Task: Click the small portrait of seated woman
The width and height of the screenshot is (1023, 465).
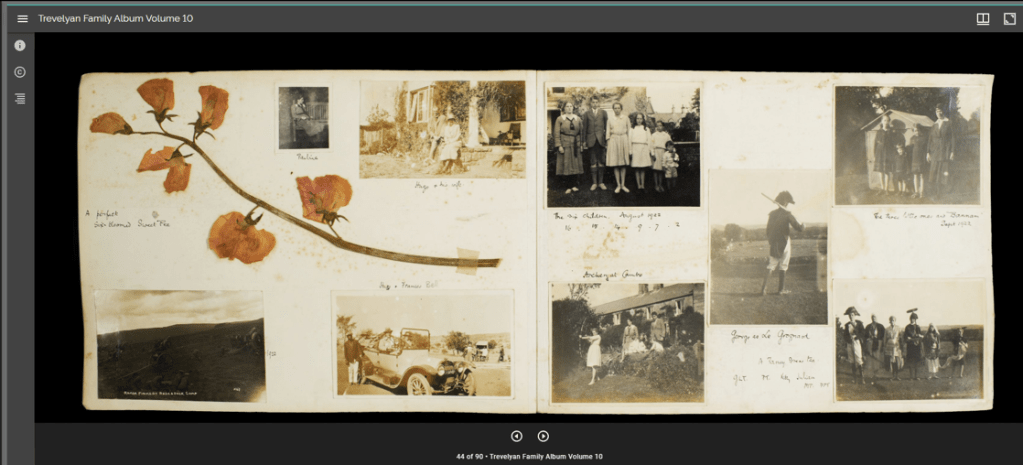Action: (x=303, y=117)
